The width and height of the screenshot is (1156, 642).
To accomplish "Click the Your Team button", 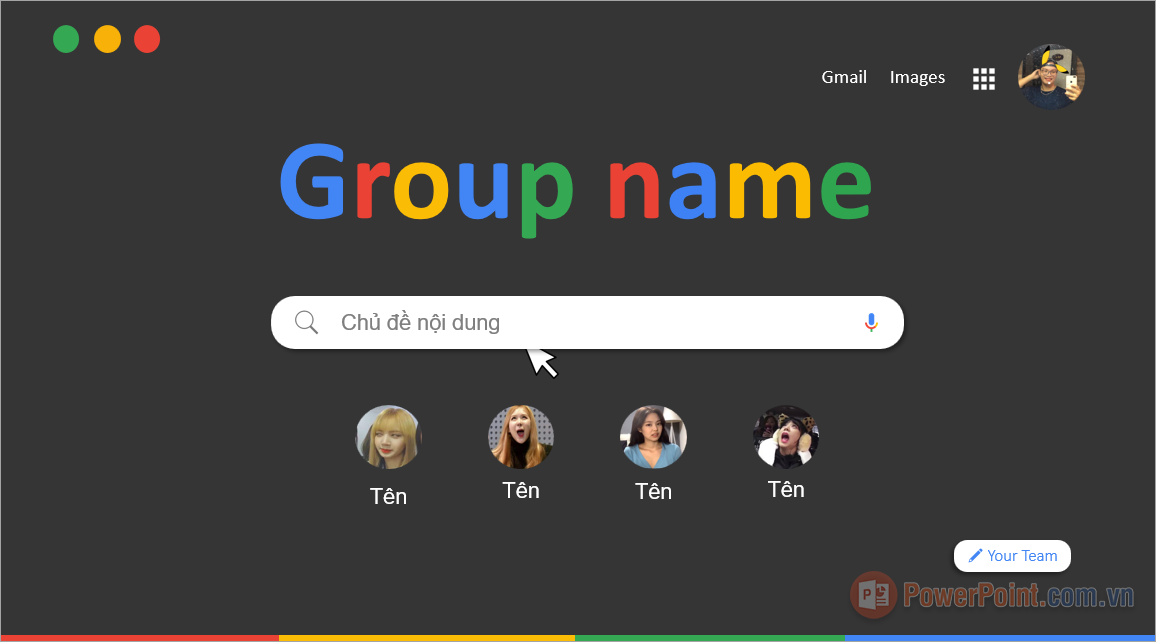I will pyautogui.click(x=1012, y=556).
